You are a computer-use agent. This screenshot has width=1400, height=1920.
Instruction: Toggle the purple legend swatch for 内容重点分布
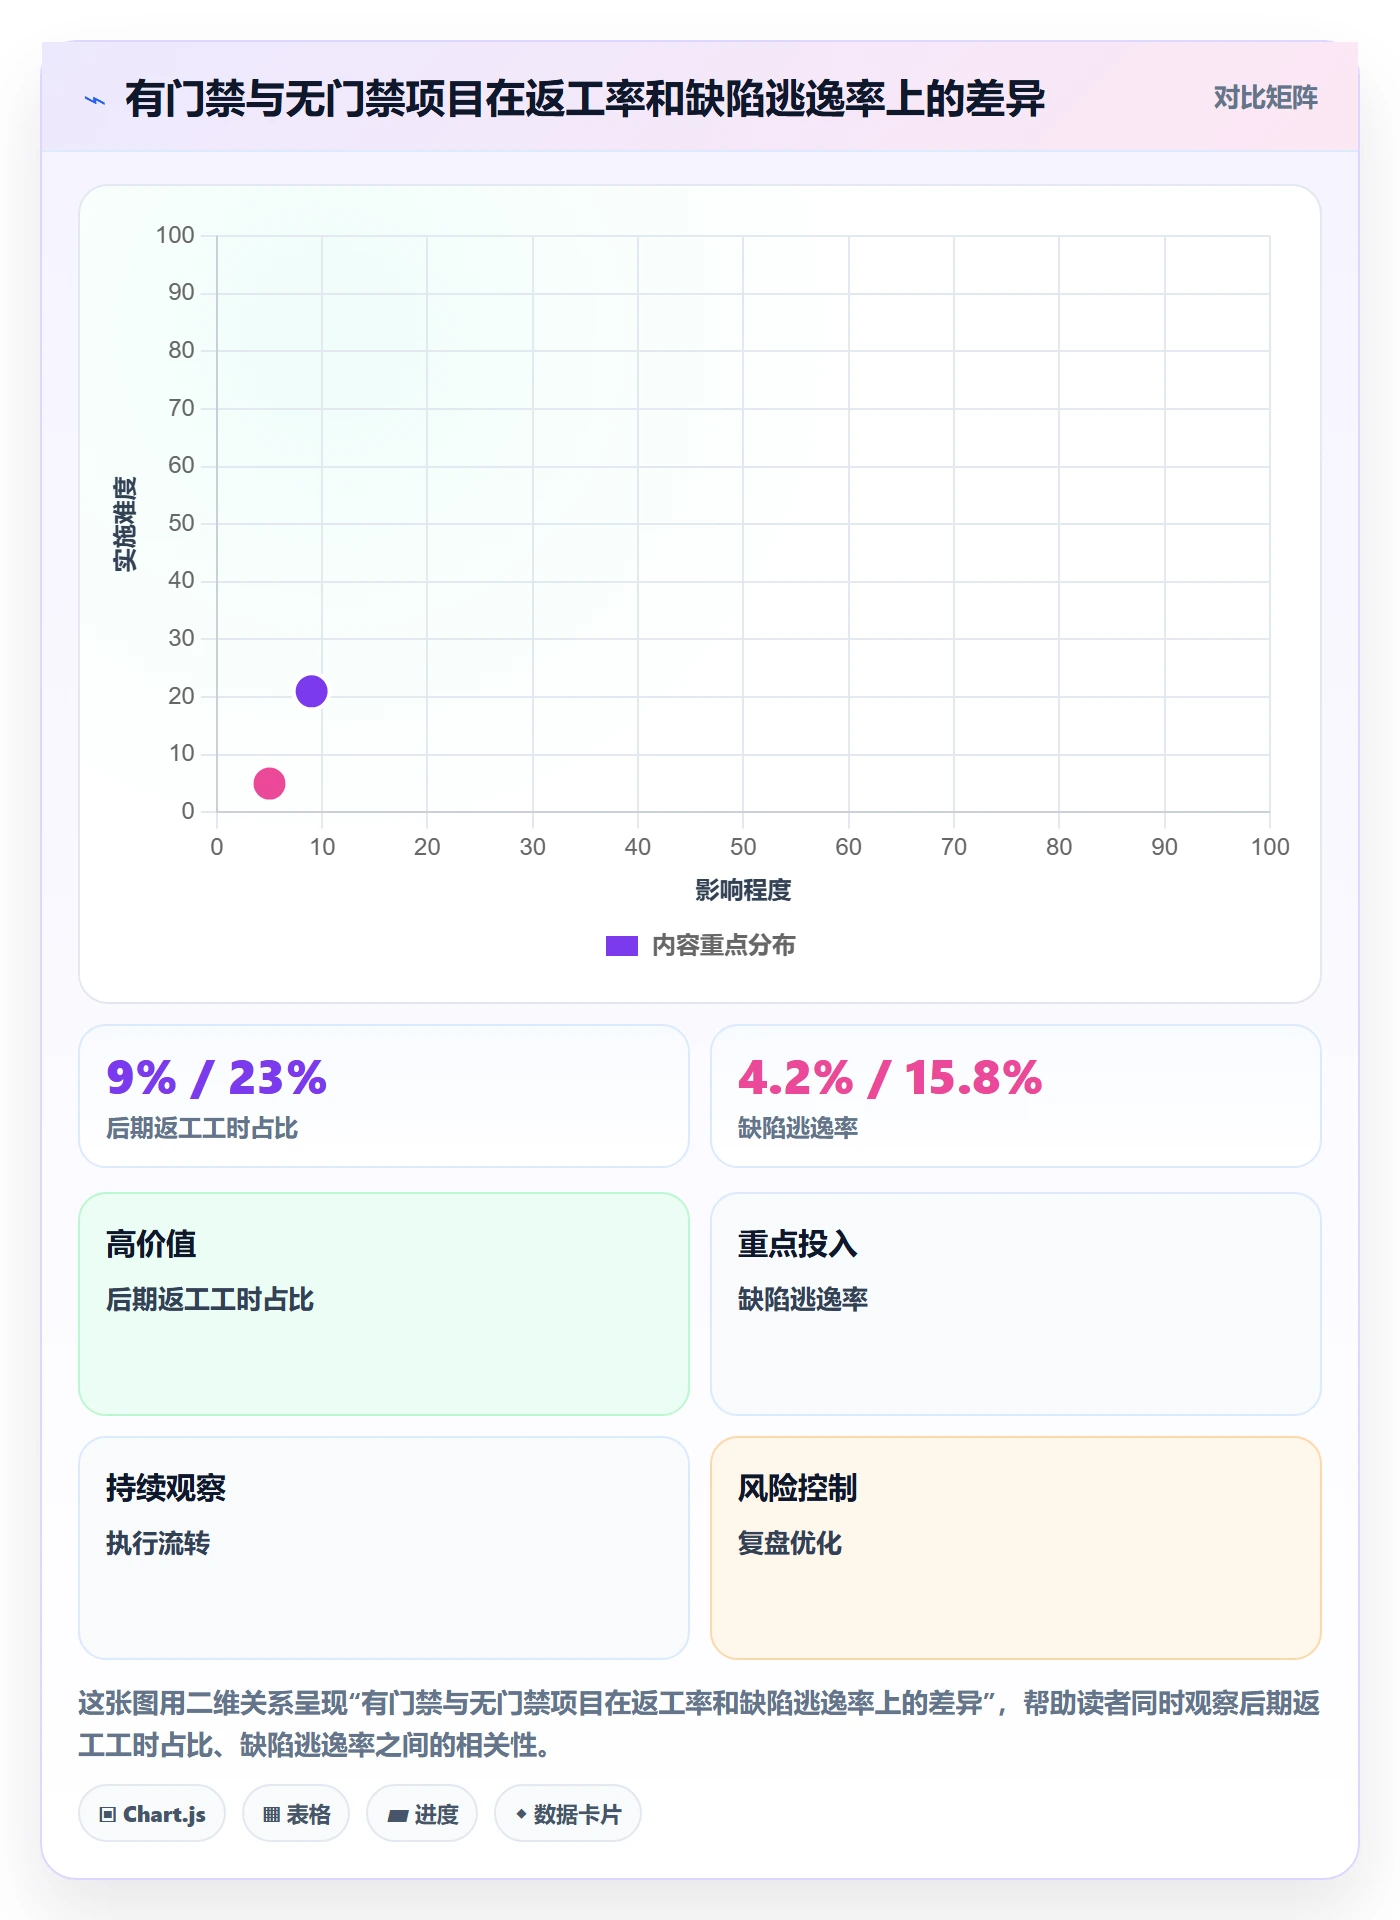tap(621, 946)
